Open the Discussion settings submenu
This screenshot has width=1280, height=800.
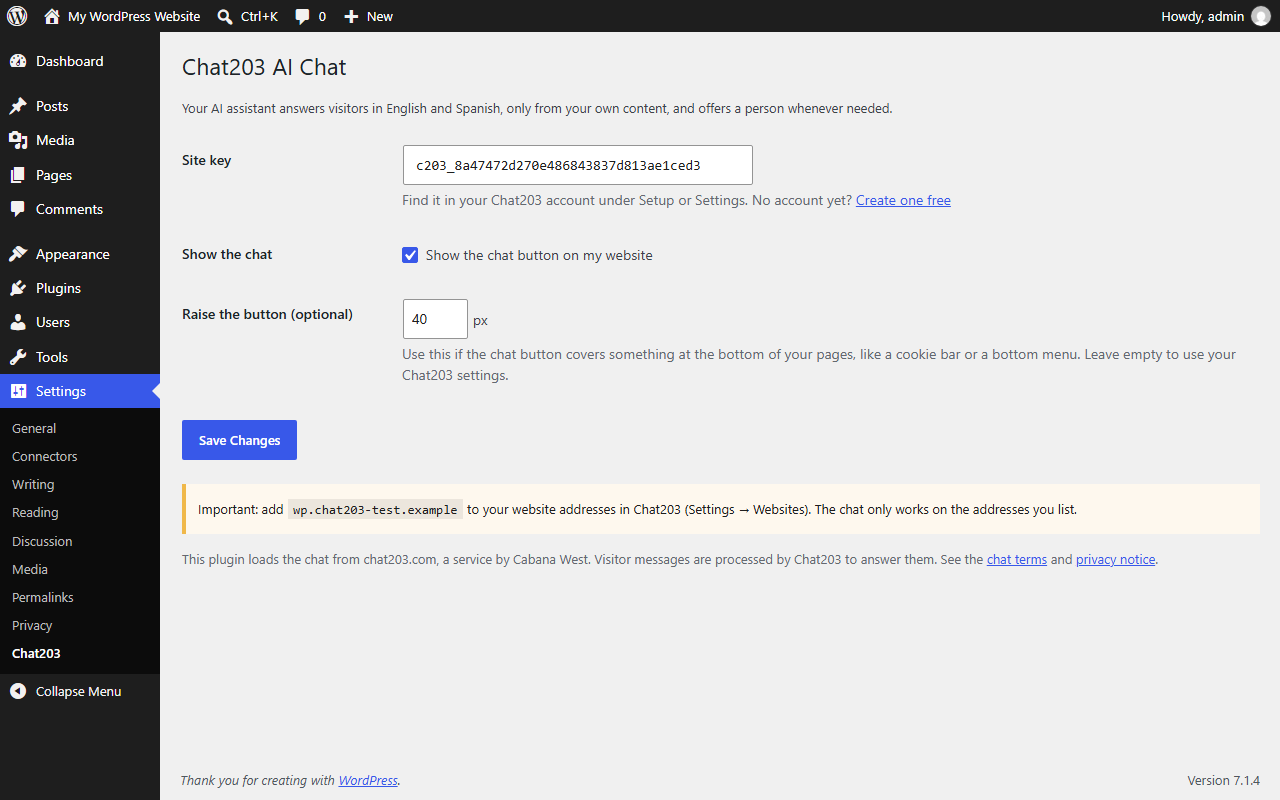coord(42,541)
